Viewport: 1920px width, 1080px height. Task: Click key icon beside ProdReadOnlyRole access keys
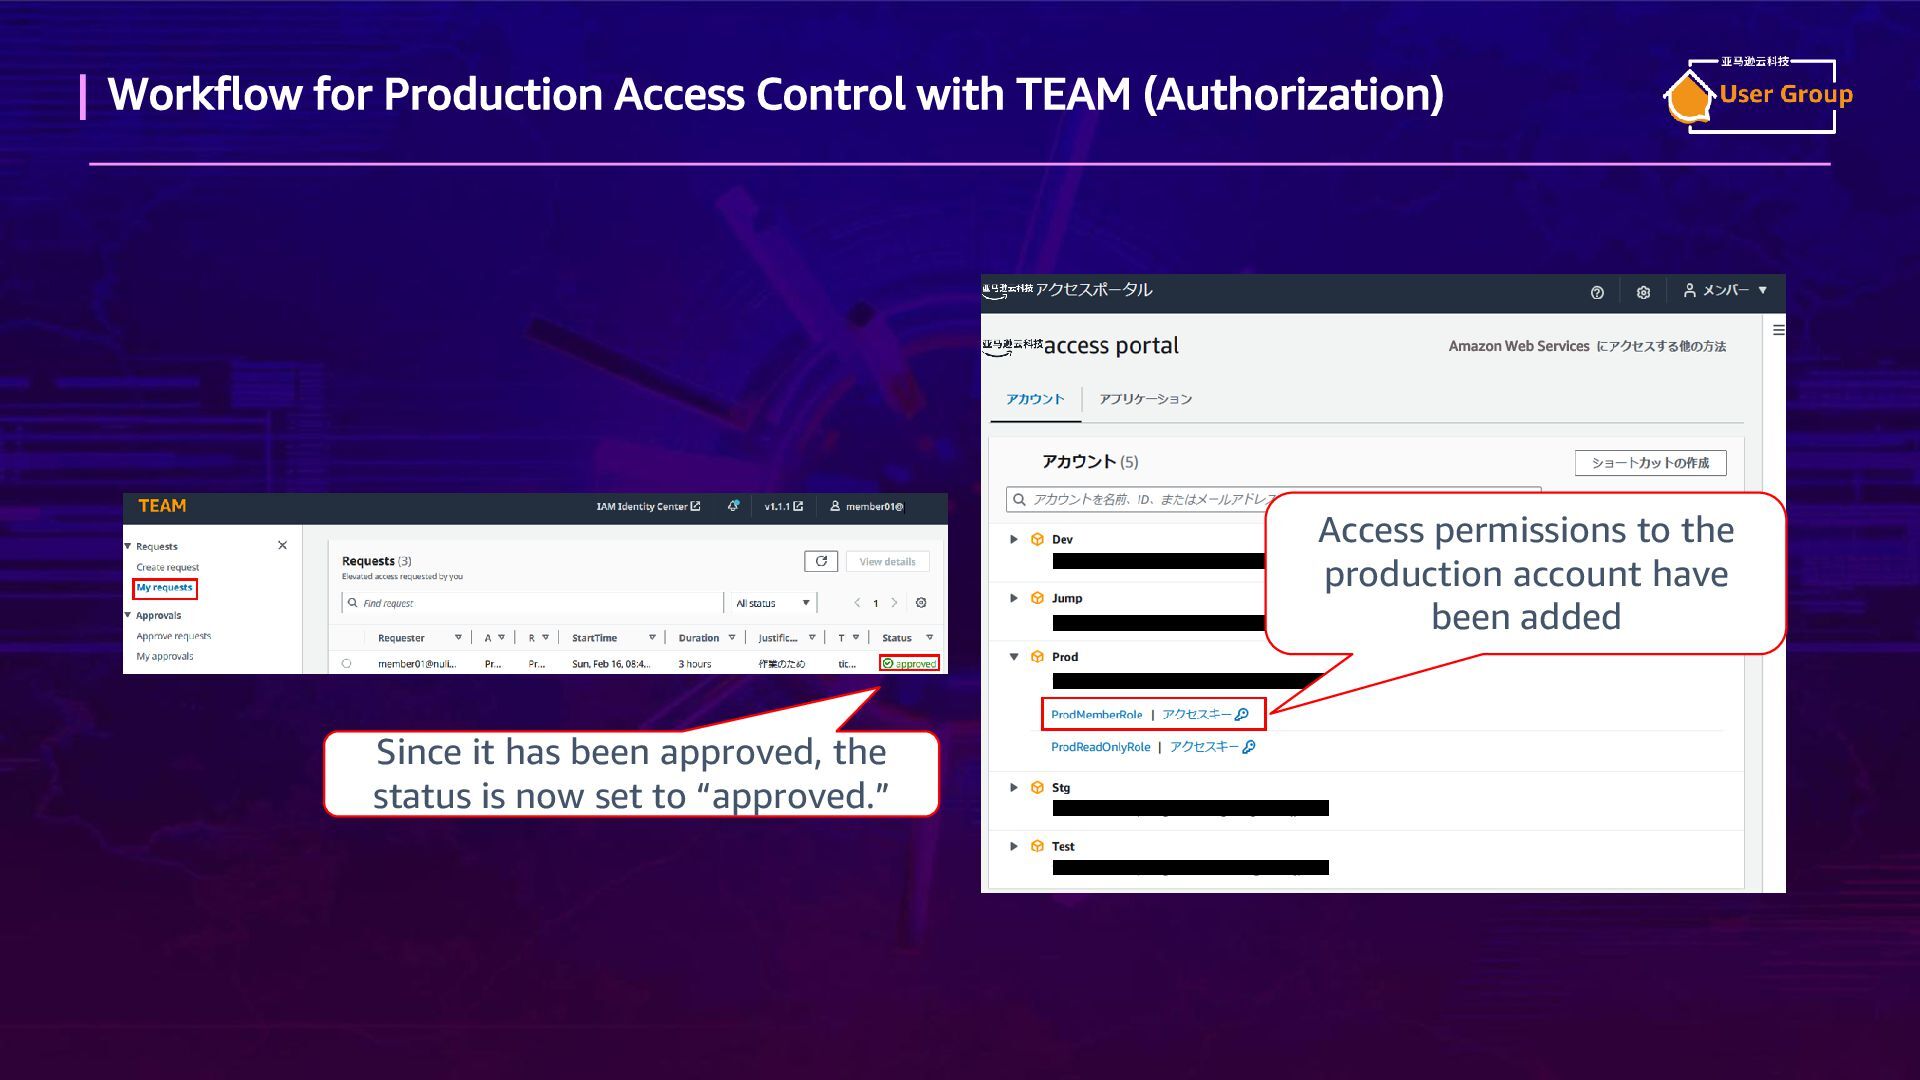point(1249,747)
